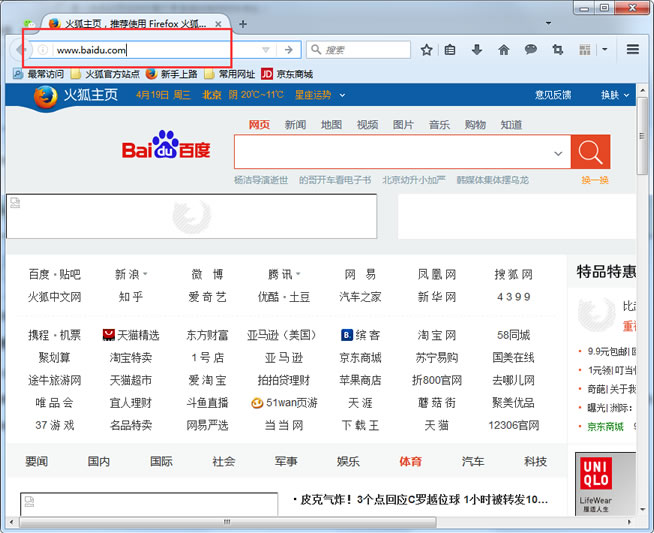Click the Baidu orange search button
654x533 pixels.
pyautogui.click(x=590, y=152)
